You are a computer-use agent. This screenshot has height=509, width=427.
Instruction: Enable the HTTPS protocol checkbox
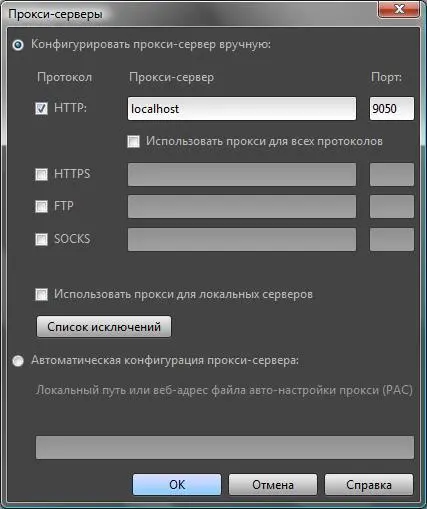(42, 174)
